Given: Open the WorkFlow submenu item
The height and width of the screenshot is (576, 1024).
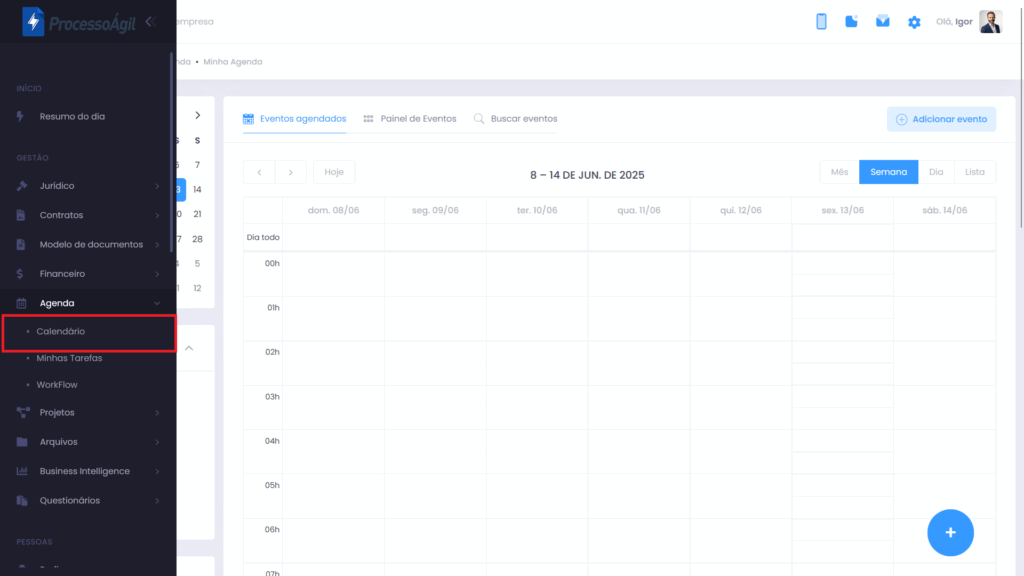Looking at the screenshot, I should pos(57,385).
